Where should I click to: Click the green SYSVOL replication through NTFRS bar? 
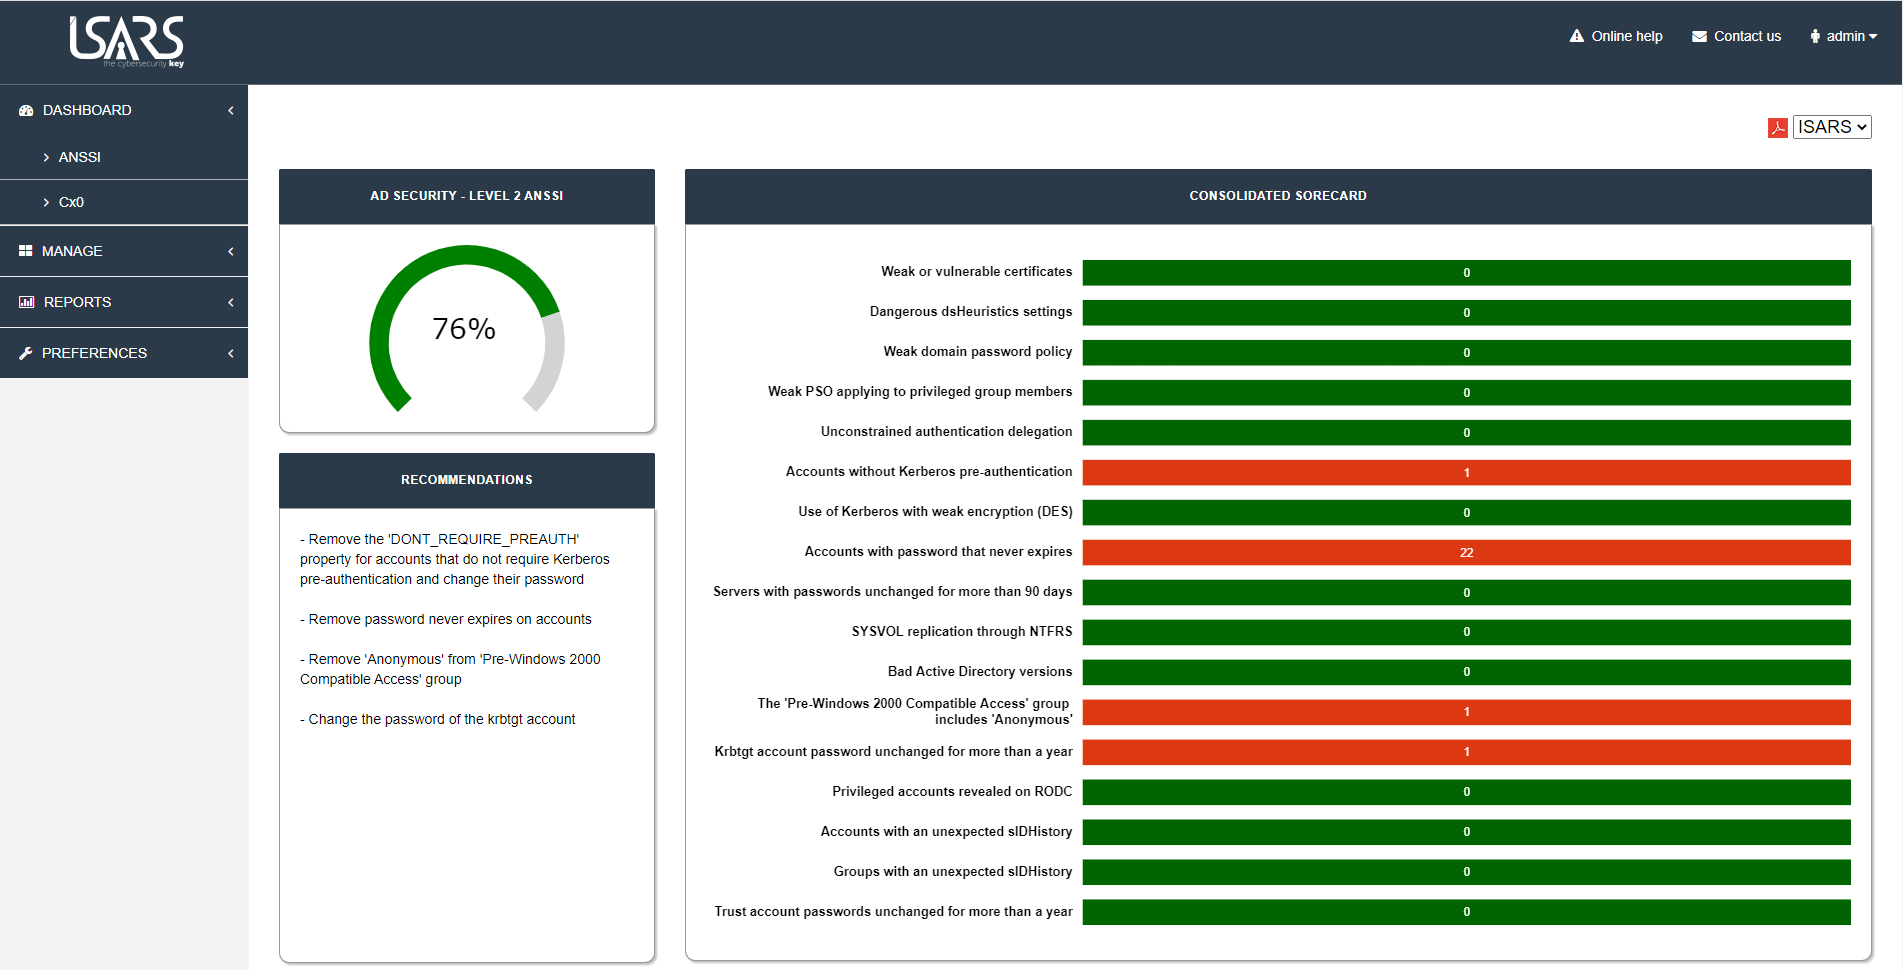coord(1466,632)
